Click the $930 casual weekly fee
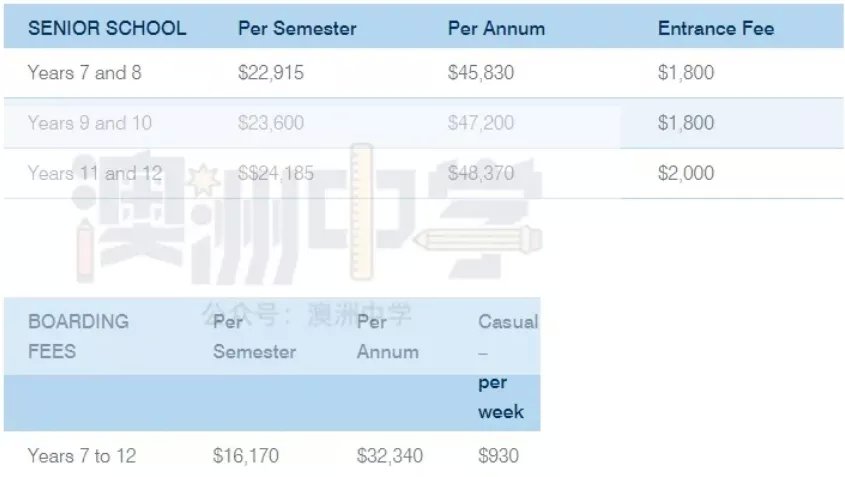 [498, 456]
